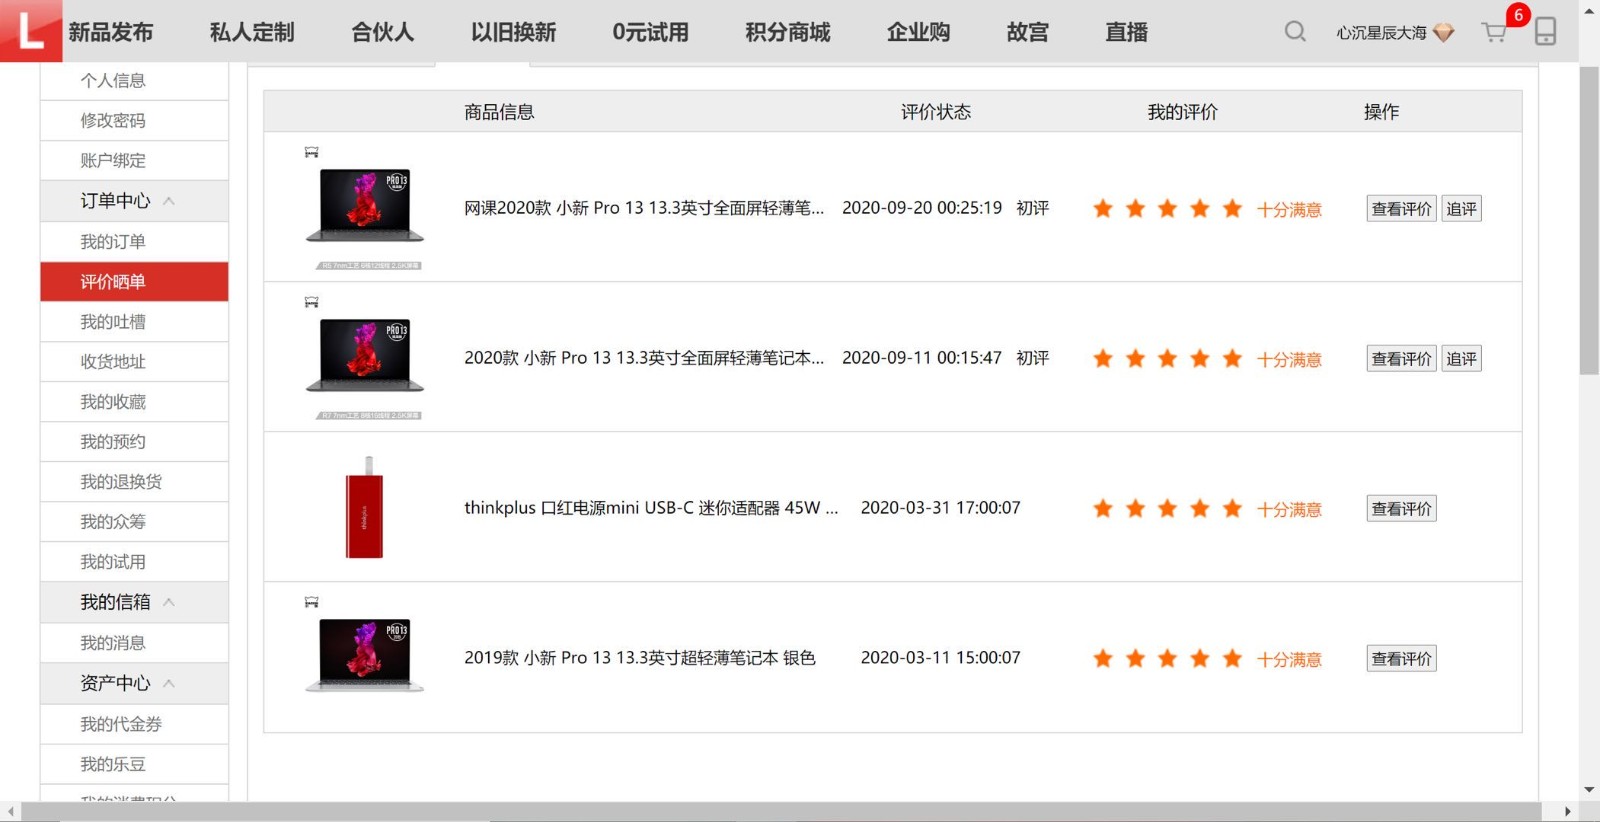1600x822 pixels.
Task: Click 查看评价 for thinkplus adapter
Action: (1401, 508)
